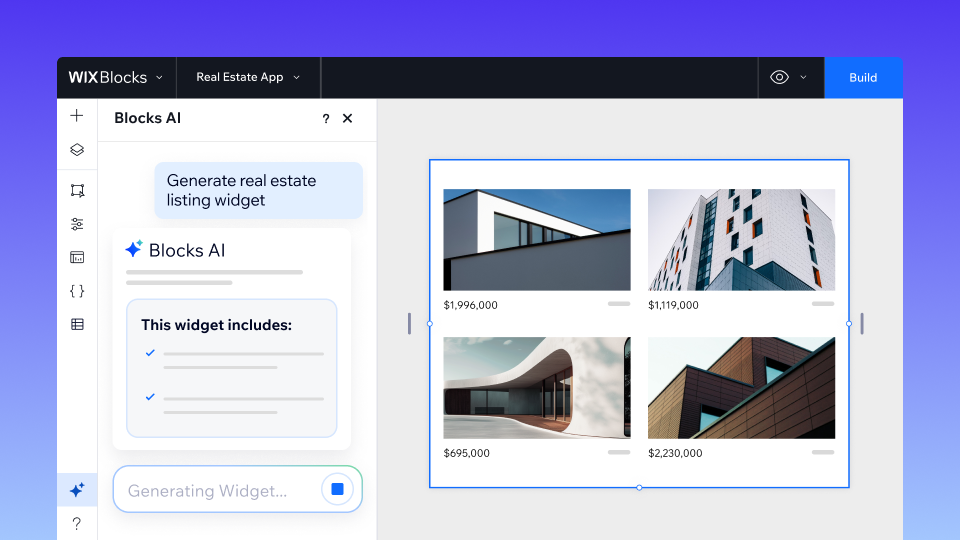Click the second checkmark in widget includes
The width and height of the screenshot is (960, 540).
150,397
